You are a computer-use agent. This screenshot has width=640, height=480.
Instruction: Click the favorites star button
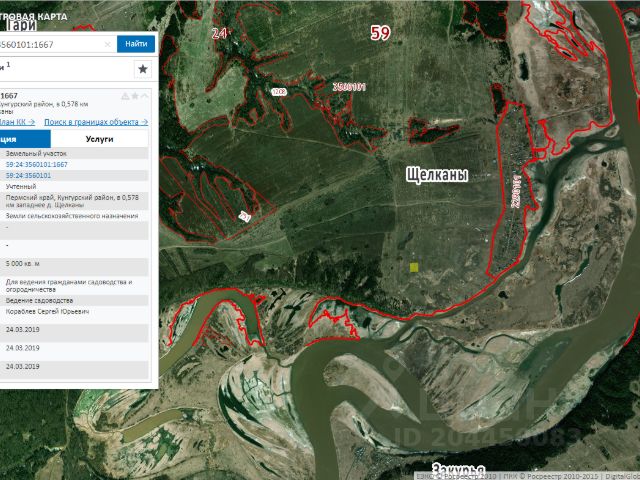click(142, 69)
